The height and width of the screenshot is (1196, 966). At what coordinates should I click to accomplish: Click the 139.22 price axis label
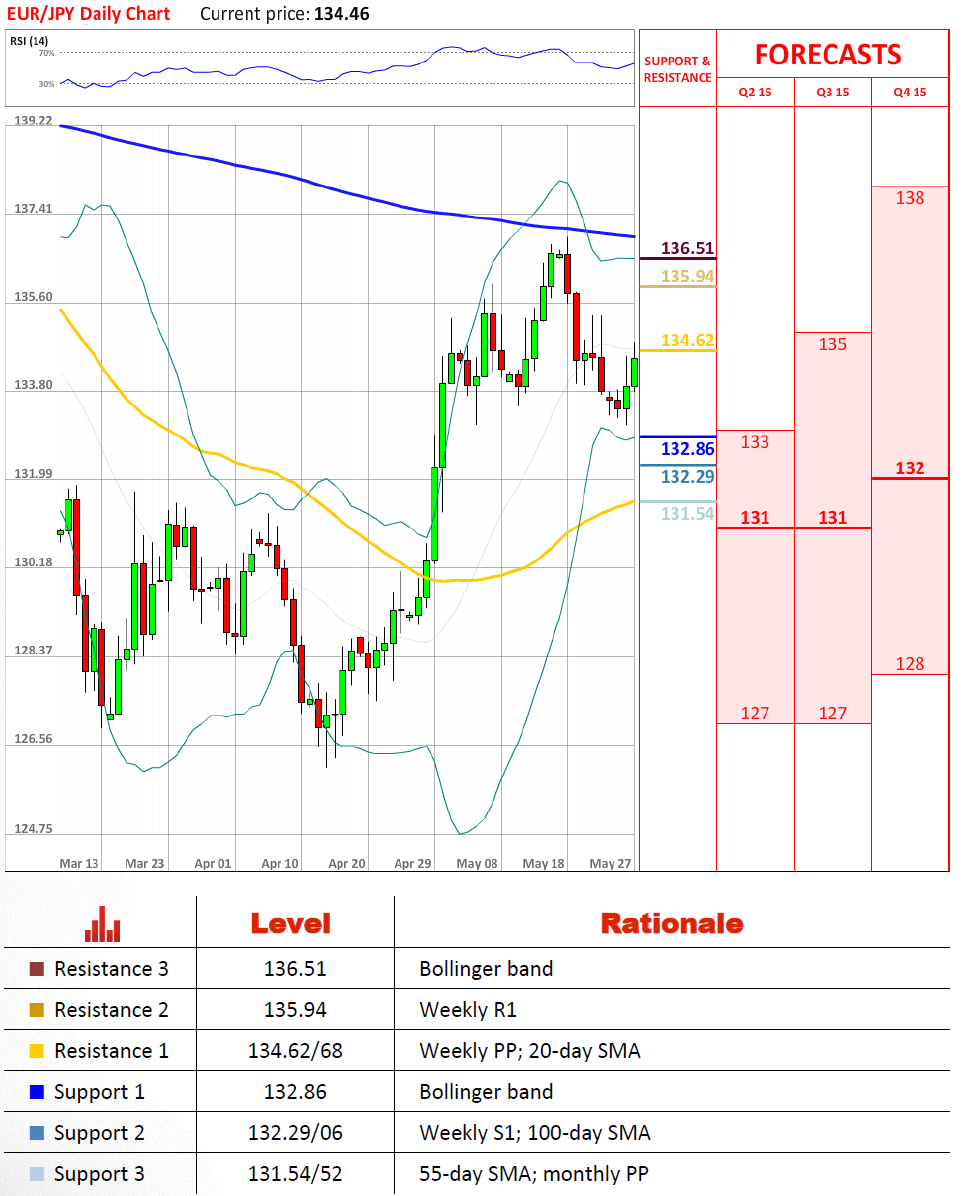[x=34, y=121]
